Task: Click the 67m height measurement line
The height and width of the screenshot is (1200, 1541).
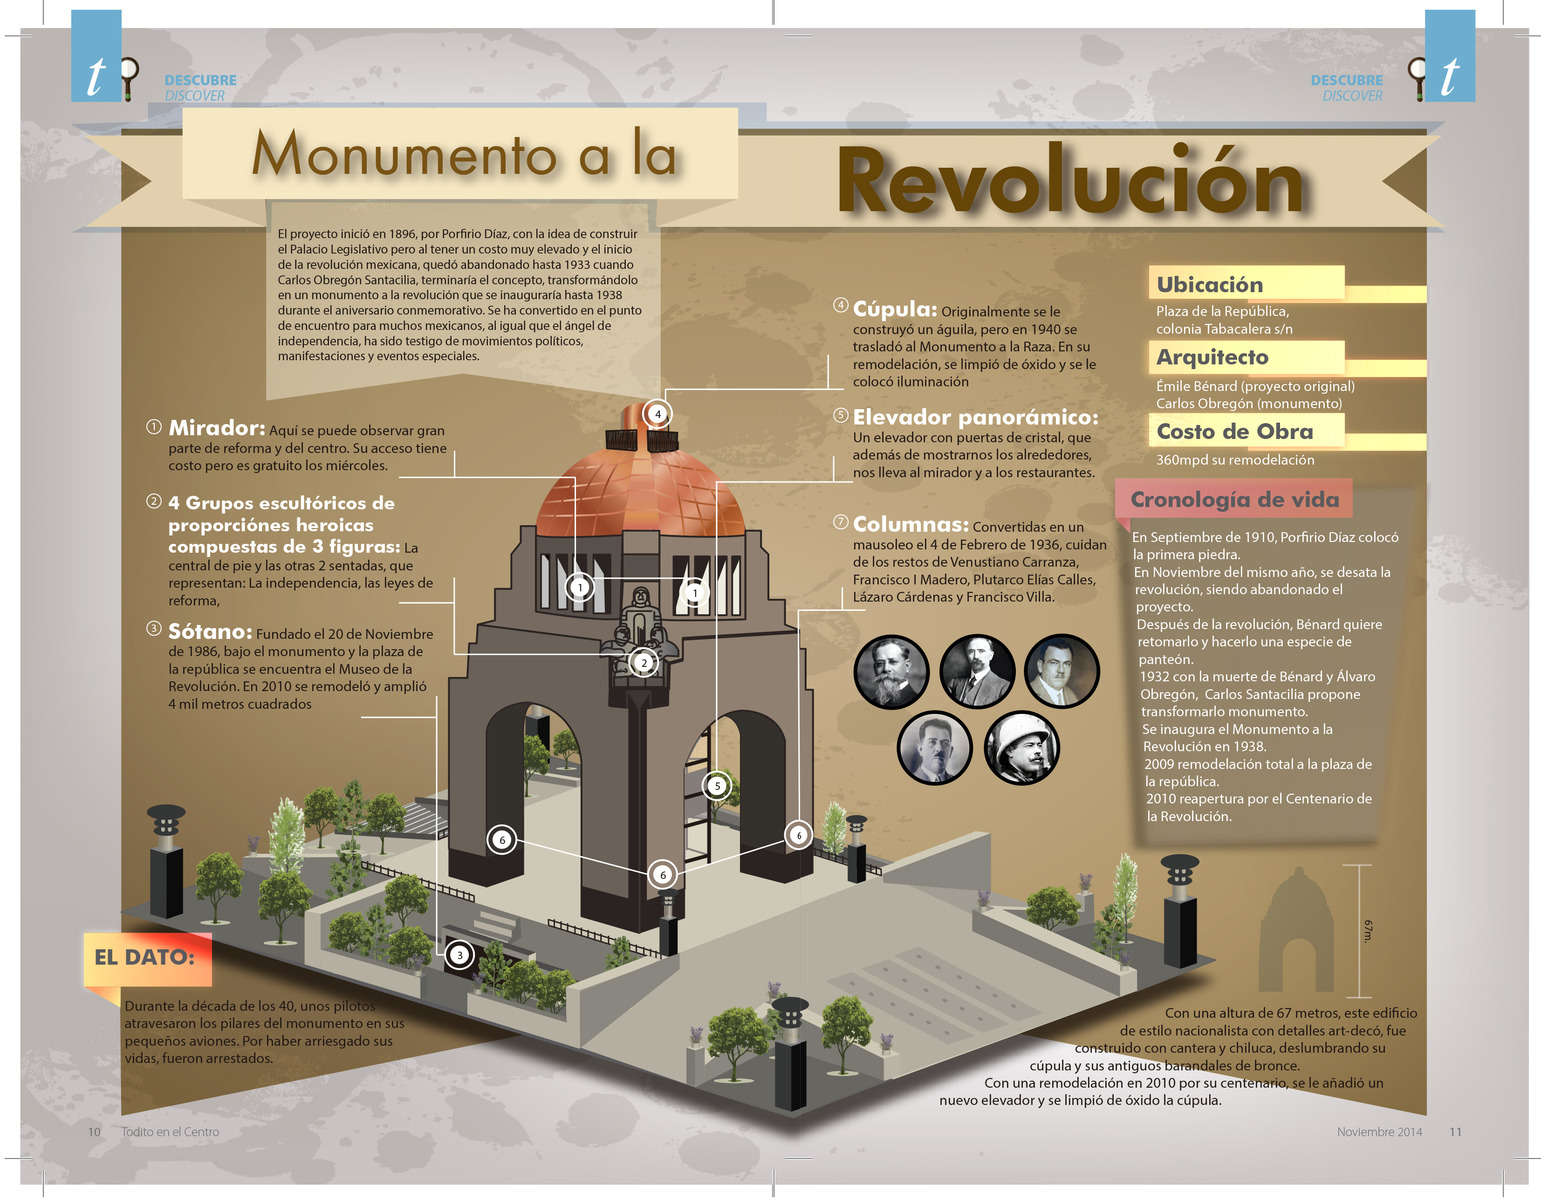Action: 1360,925
